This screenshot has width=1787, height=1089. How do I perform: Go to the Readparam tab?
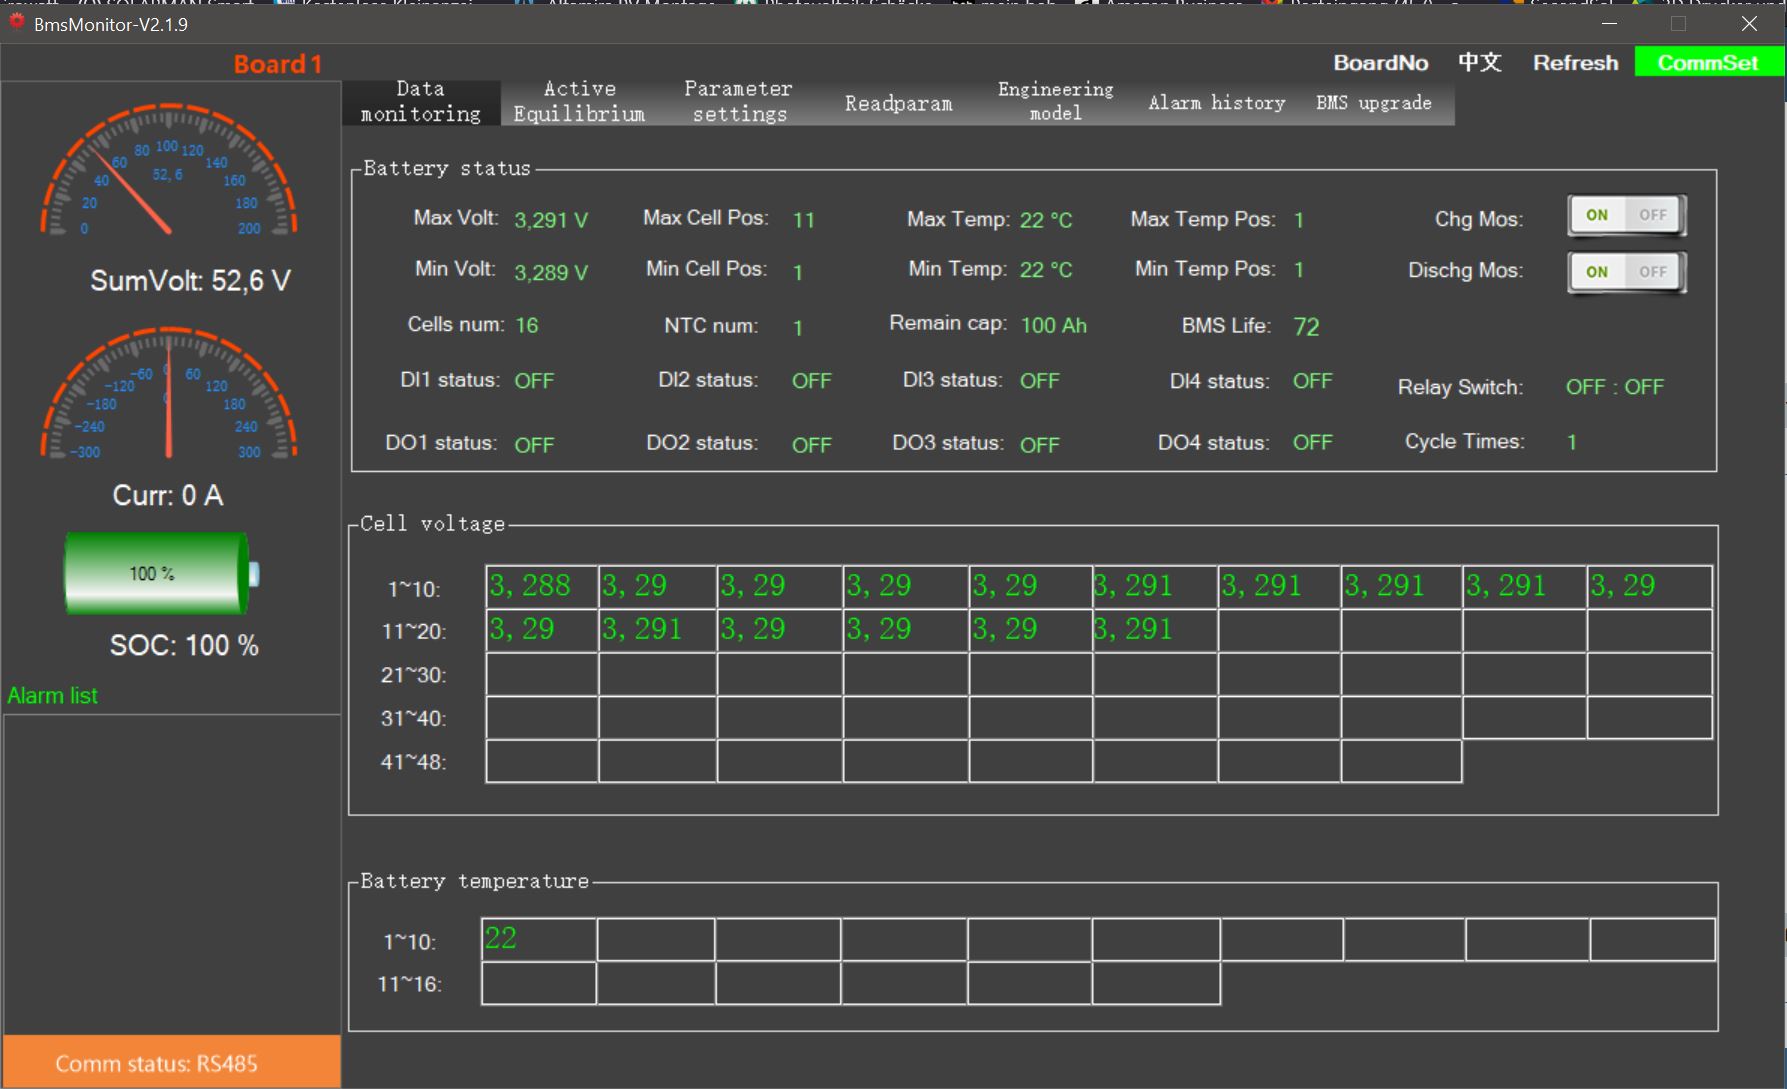(x=898, y=103)
